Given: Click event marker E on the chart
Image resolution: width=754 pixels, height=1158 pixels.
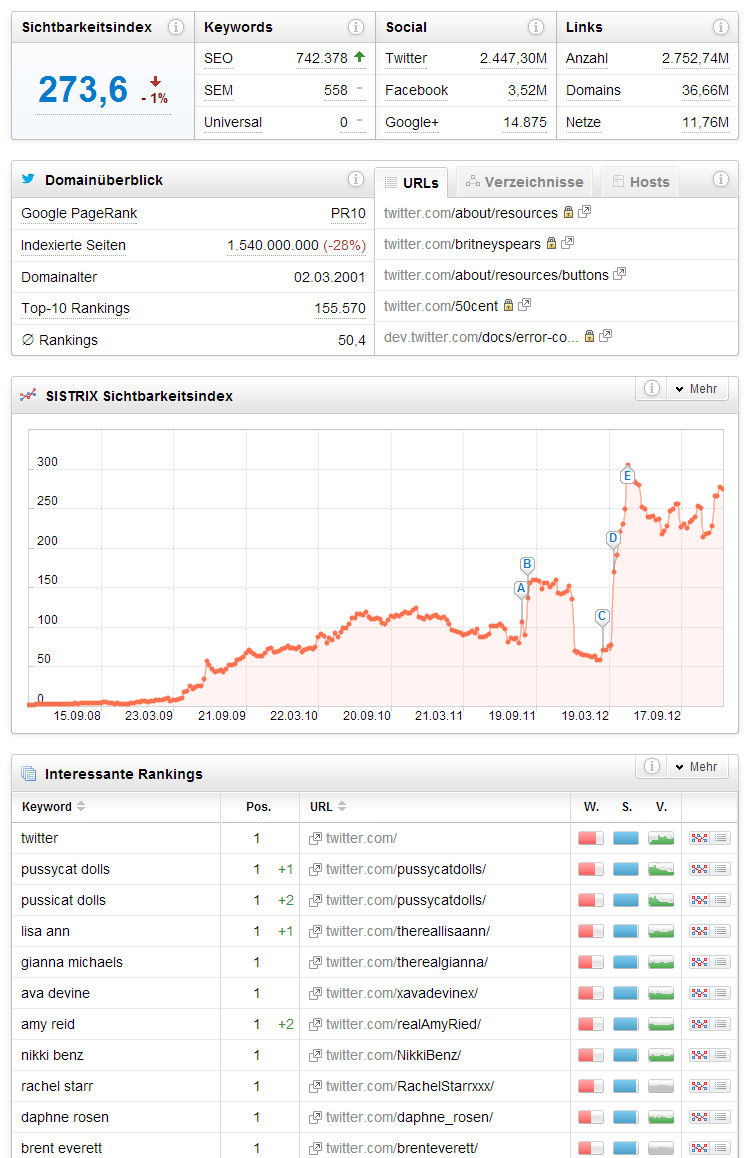Looking at the screenshot, I should [627, 476].
